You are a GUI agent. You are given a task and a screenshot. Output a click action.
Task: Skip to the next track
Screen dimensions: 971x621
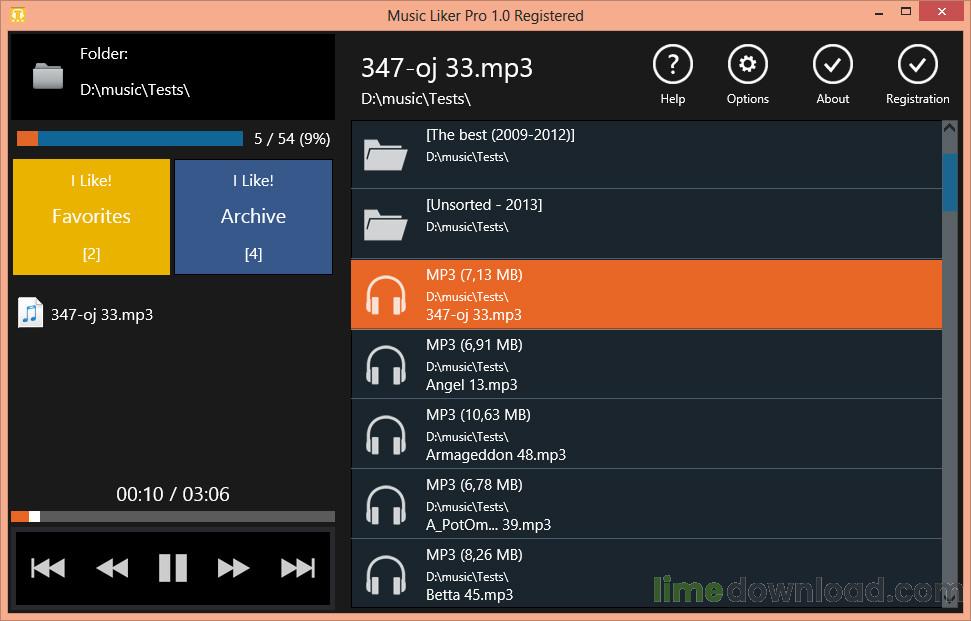point(297,568)
